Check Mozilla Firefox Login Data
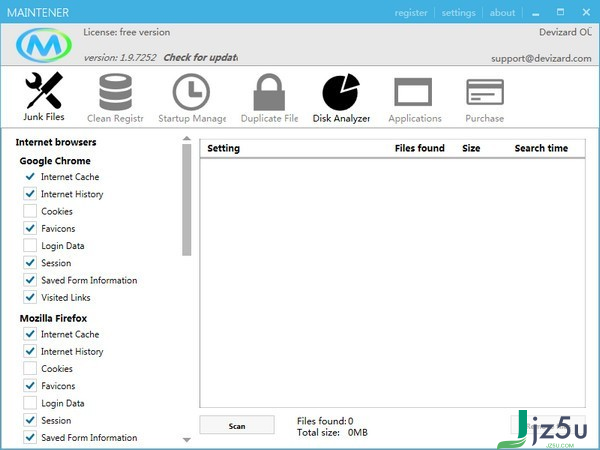This screenshot has width=600, height=450. click(x=30, y=403)
